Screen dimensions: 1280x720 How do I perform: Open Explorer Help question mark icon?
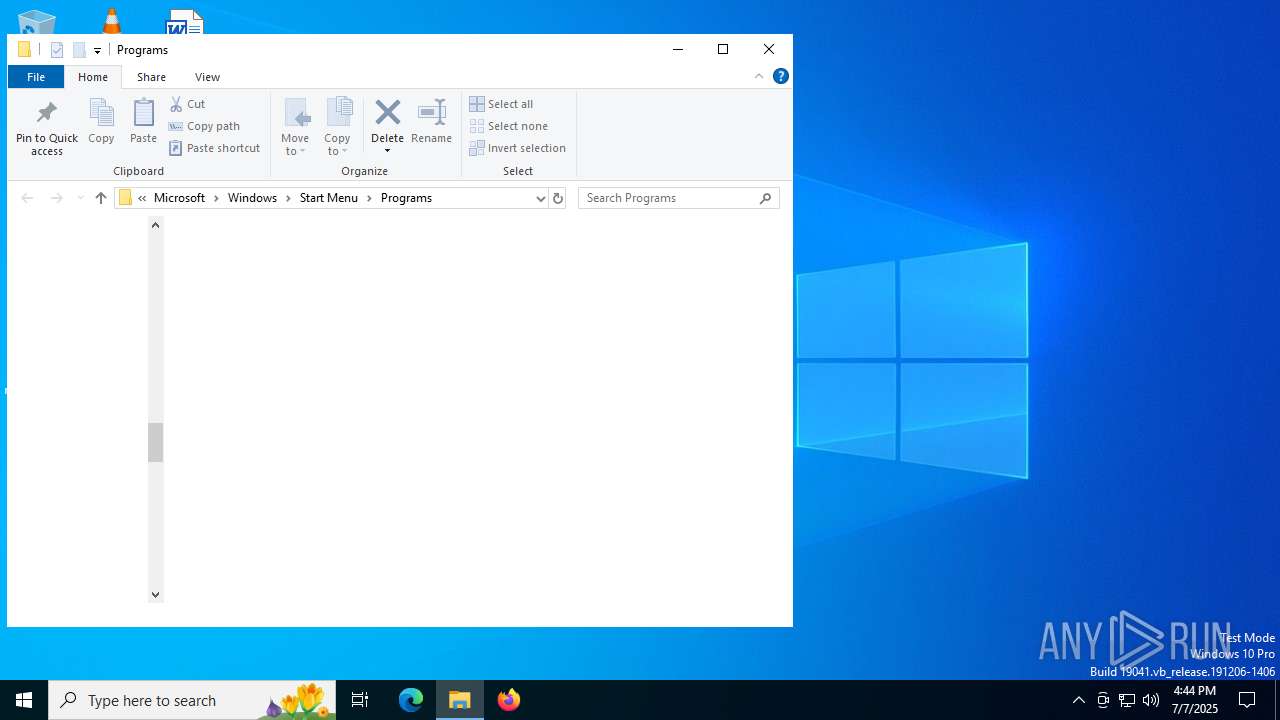coord(781,76)
